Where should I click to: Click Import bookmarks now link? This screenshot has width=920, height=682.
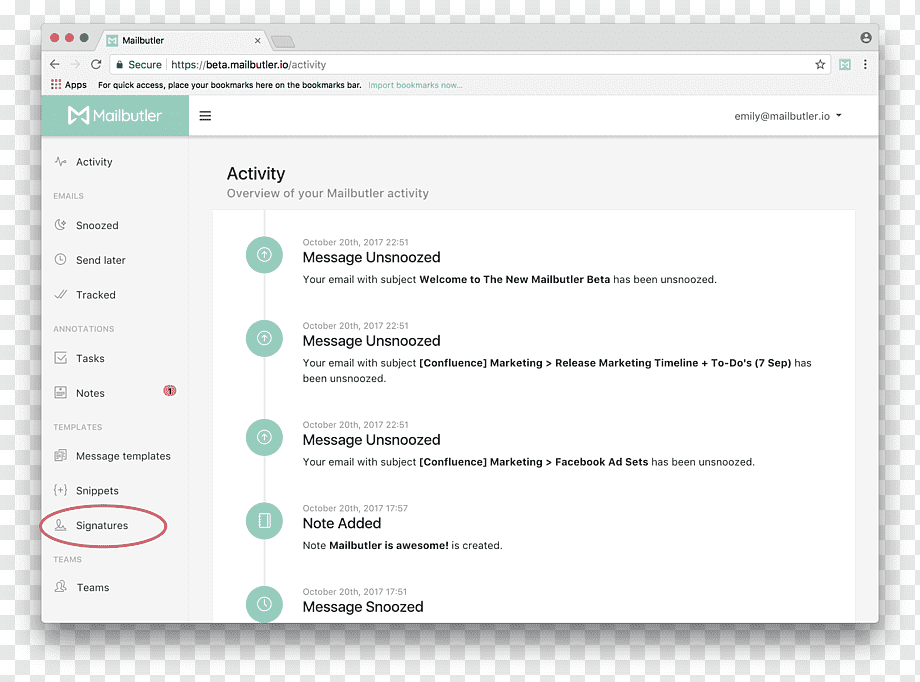415,85
